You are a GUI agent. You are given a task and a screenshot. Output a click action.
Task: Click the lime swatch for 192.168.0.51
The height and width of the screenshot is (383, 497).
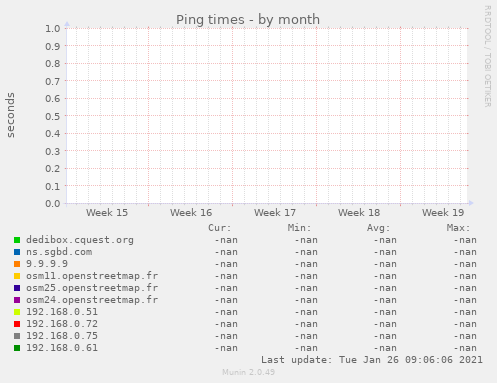tap(17, 312)
